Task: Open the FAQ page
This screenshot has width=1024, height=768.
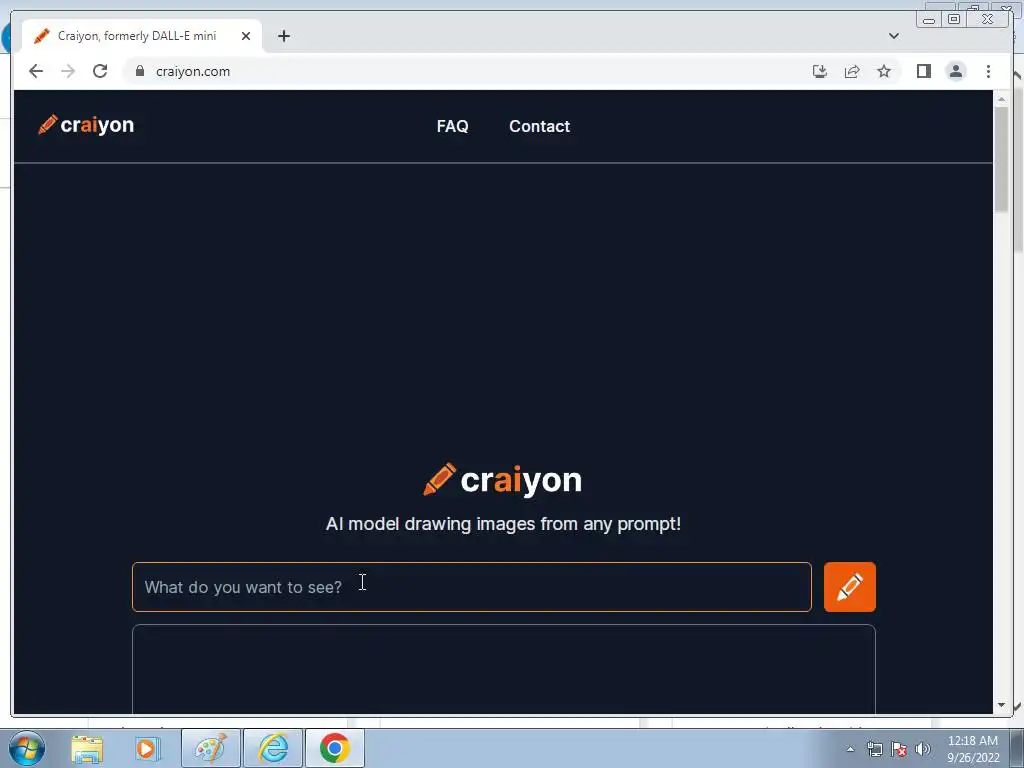Action: tap(452, 126)
